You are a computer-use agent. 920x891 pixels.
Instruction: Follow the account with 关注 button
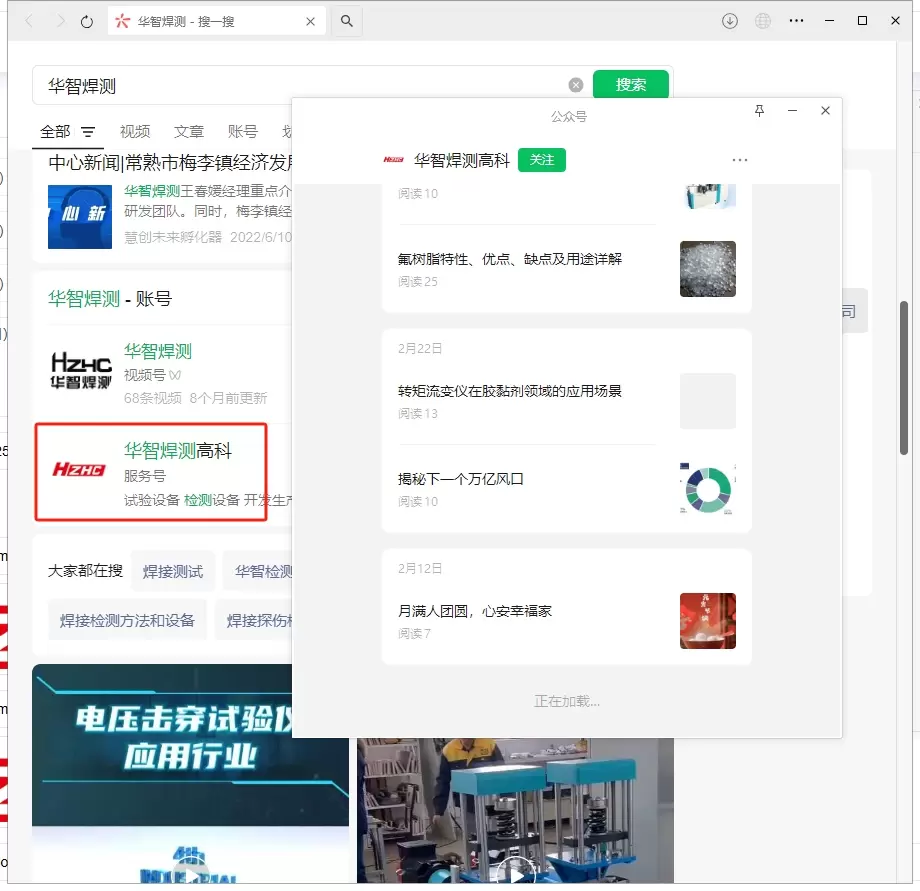[x=542, y=160]
